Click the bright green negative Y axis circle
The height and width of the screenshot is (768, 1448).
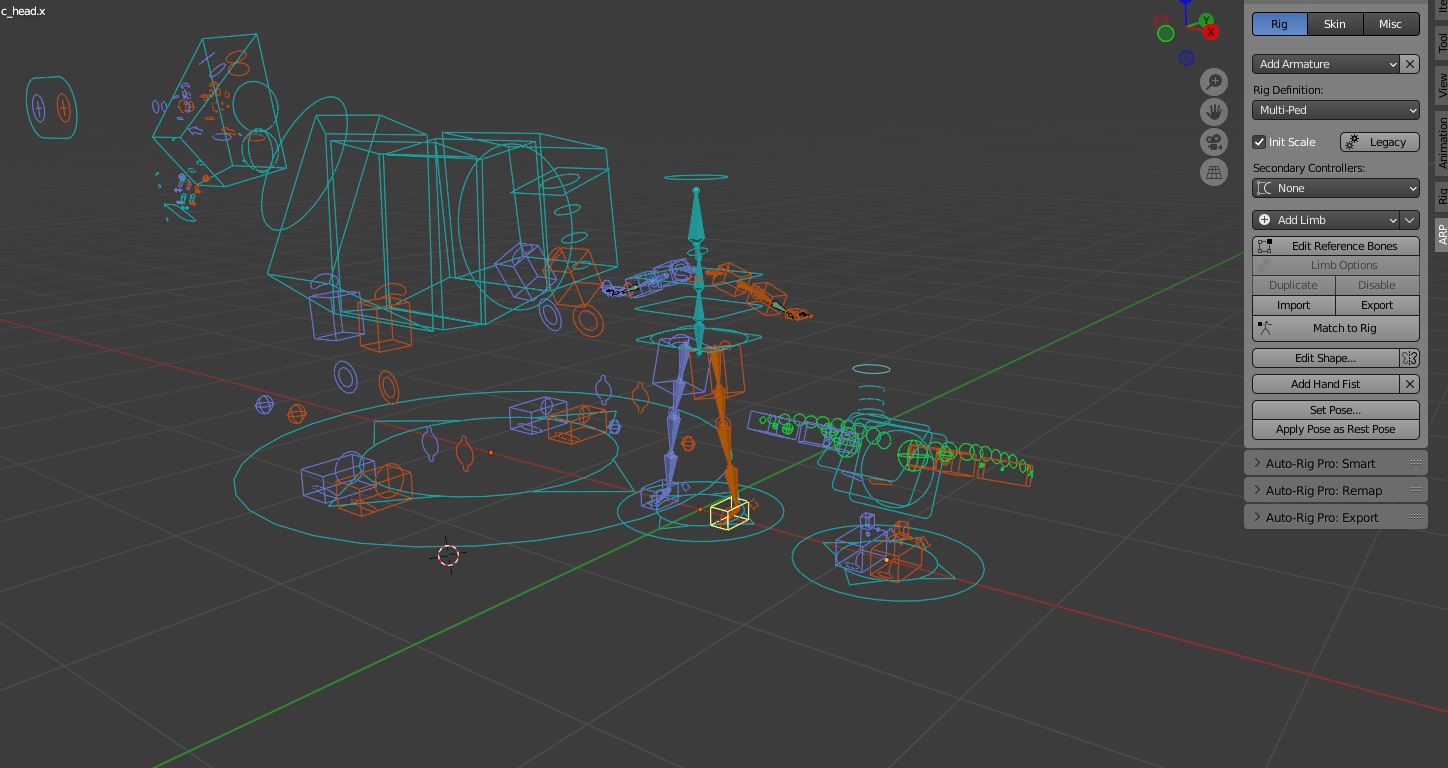tap(1165, 34)
